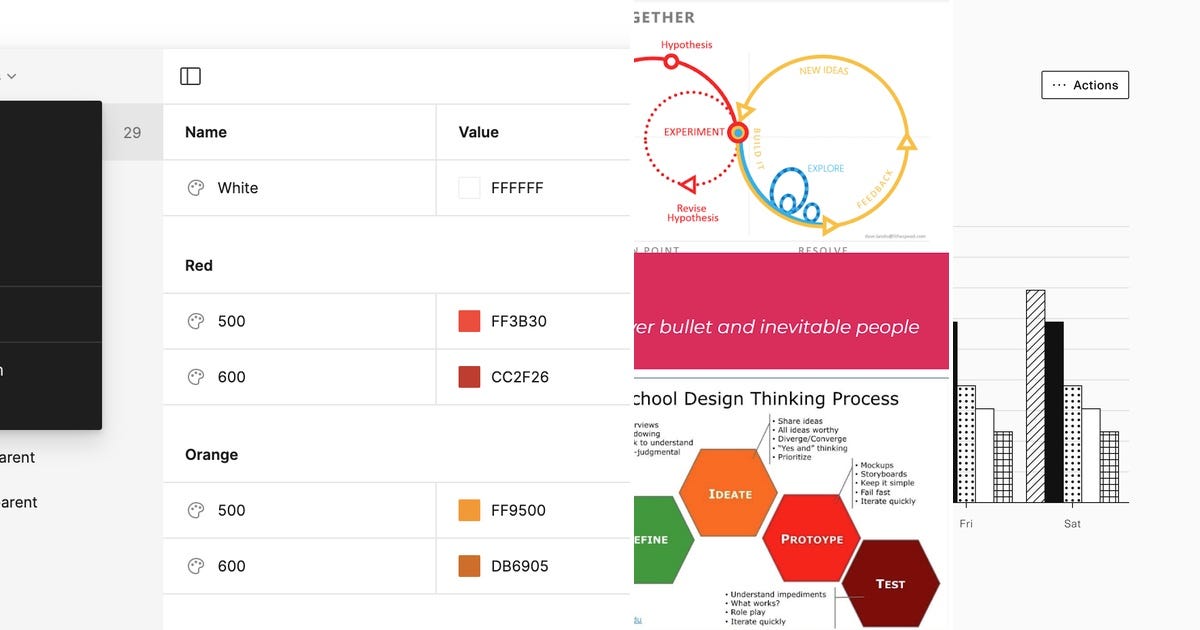Toggle the sidebar panel icon
Image resolution: width=1200 pixels, height=630 pixels.
click(x=190, y=76)
